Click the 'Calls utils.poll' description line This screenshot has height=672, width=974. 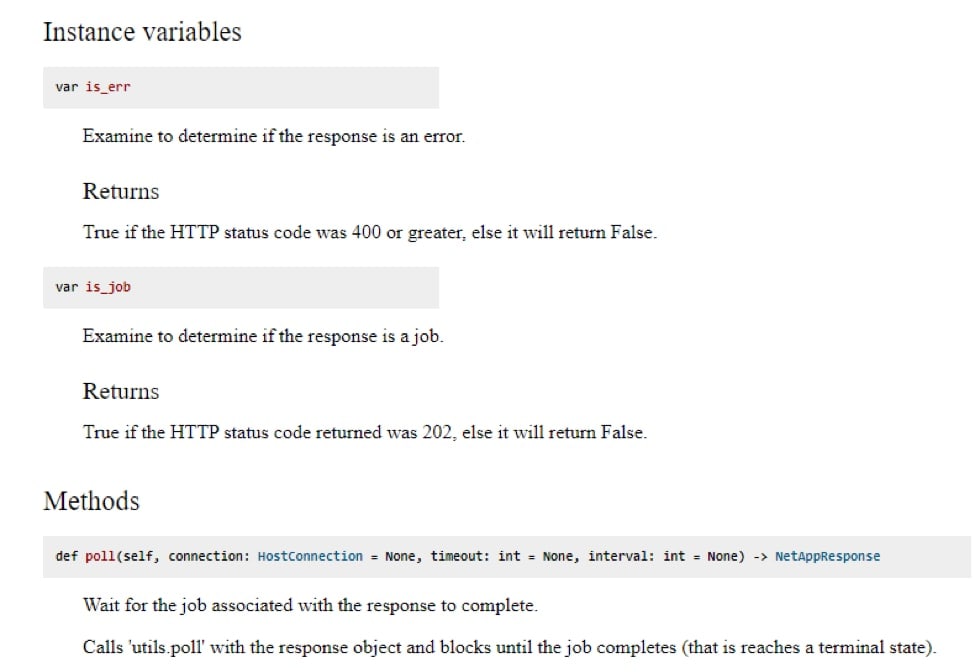(509, 647)
